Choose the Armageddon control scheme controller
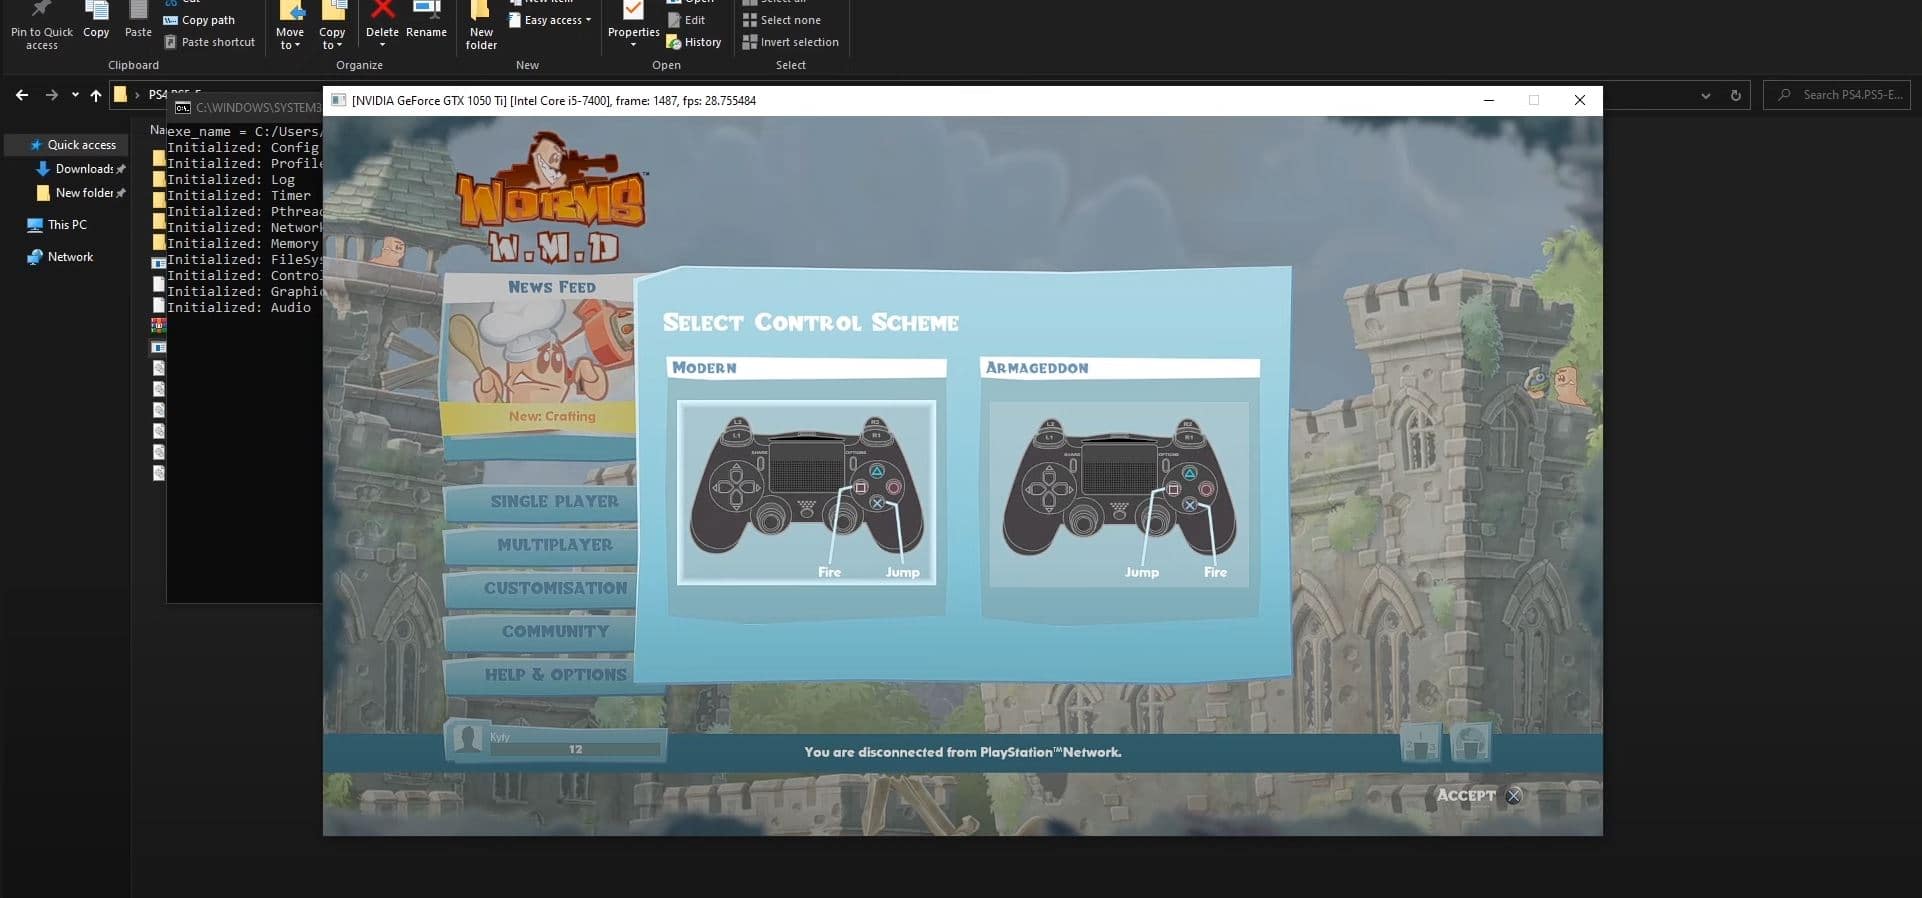Screen dimensions: 1922x898 point(1119,493)
